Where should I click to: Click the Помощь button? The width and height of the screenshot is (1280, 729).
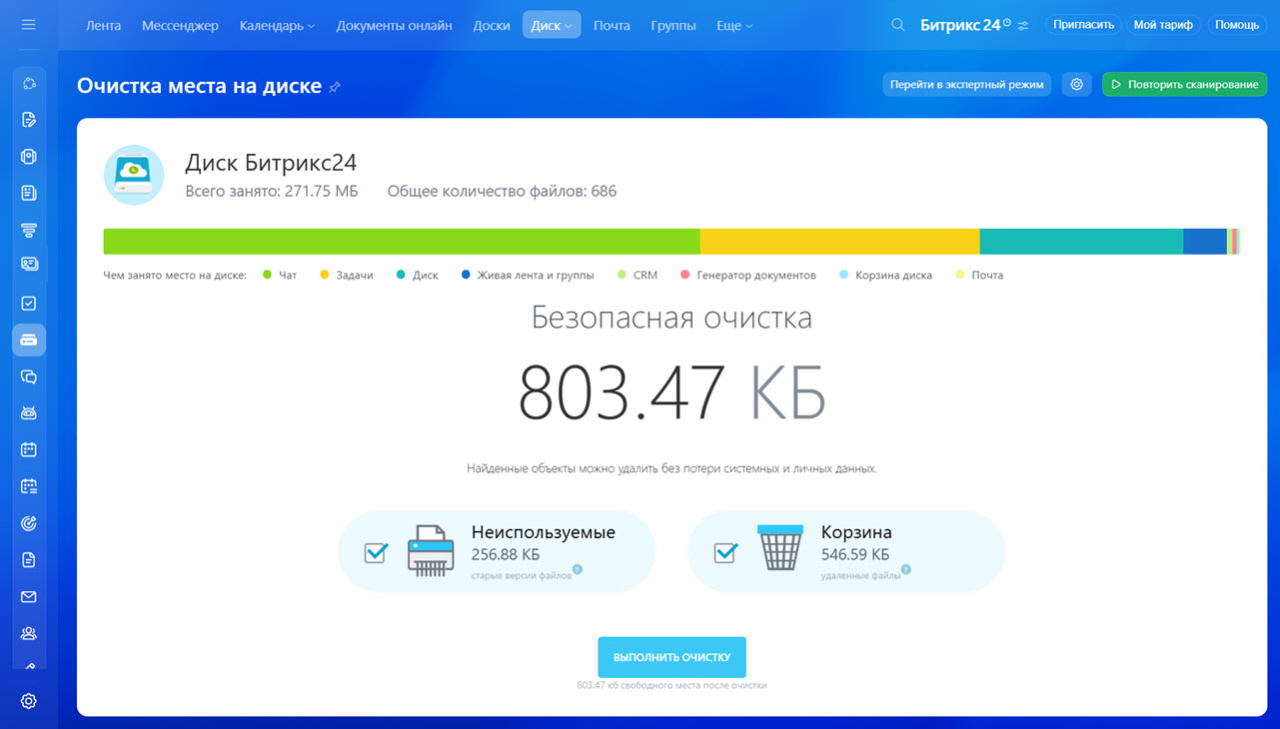coord(1237,25)
